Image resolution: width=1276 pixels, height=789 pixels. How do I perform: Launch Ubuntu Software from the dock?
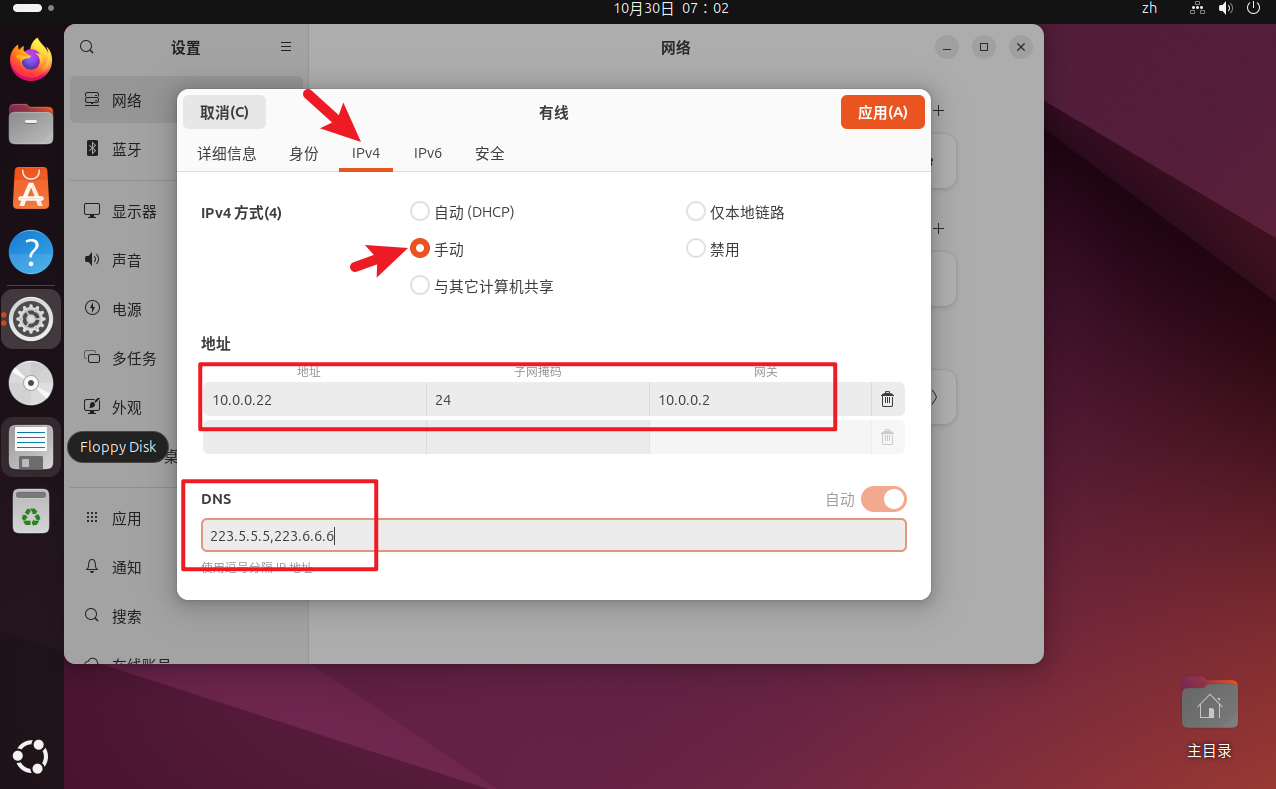(x=31, y=188)
